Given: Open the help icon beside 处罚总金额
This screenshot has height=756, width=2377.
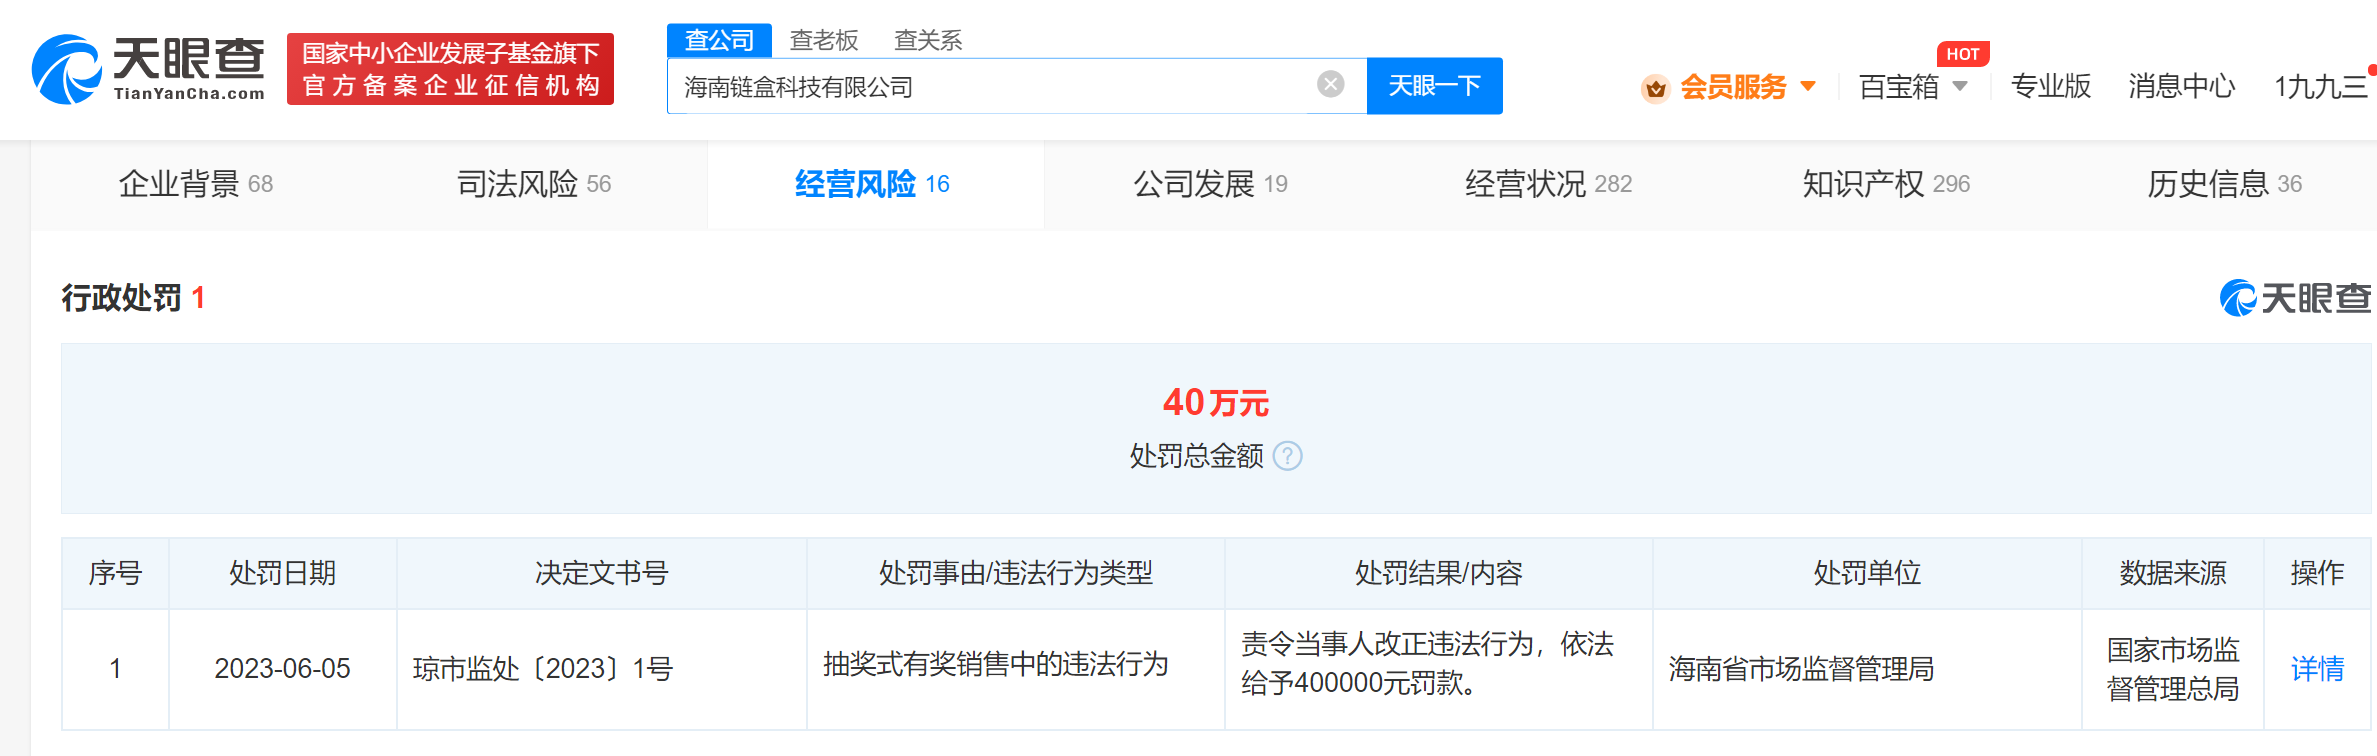Looking at the screenshot, I should (1288, 456).
